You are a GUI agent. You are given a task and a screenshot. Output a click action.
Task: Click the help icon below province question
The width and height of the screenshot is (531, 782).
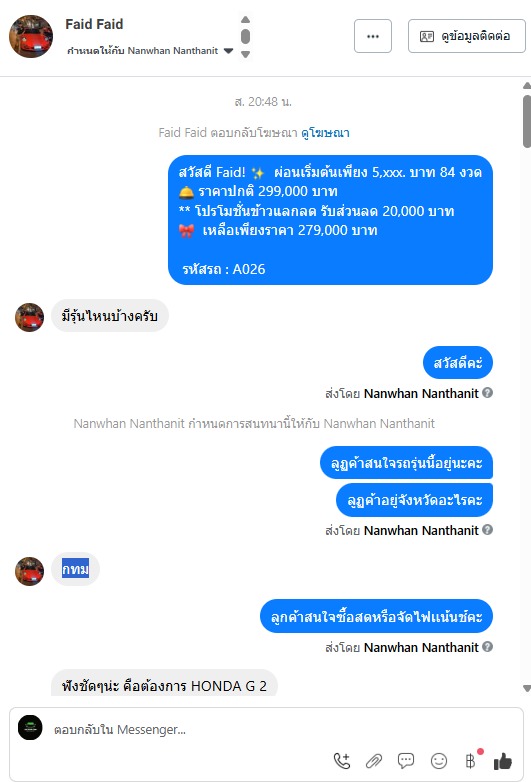pyautogui.click(x=488, y=530)
